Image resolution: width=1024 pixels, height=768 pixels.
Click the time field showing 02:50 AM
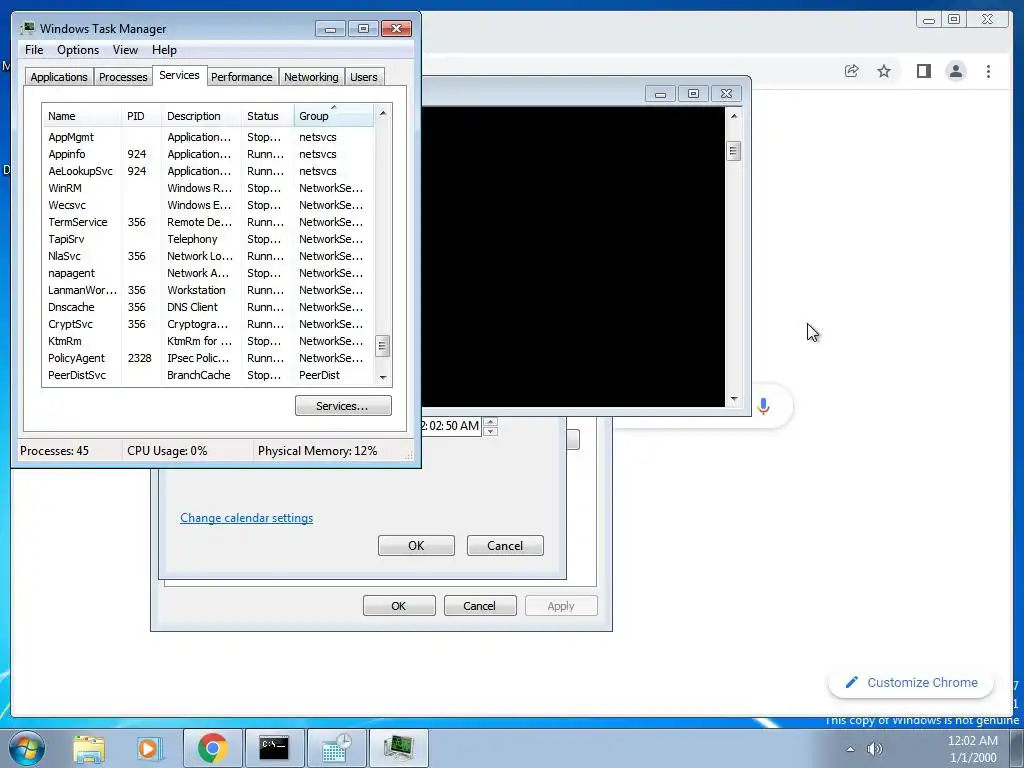(x=452, y=426)
